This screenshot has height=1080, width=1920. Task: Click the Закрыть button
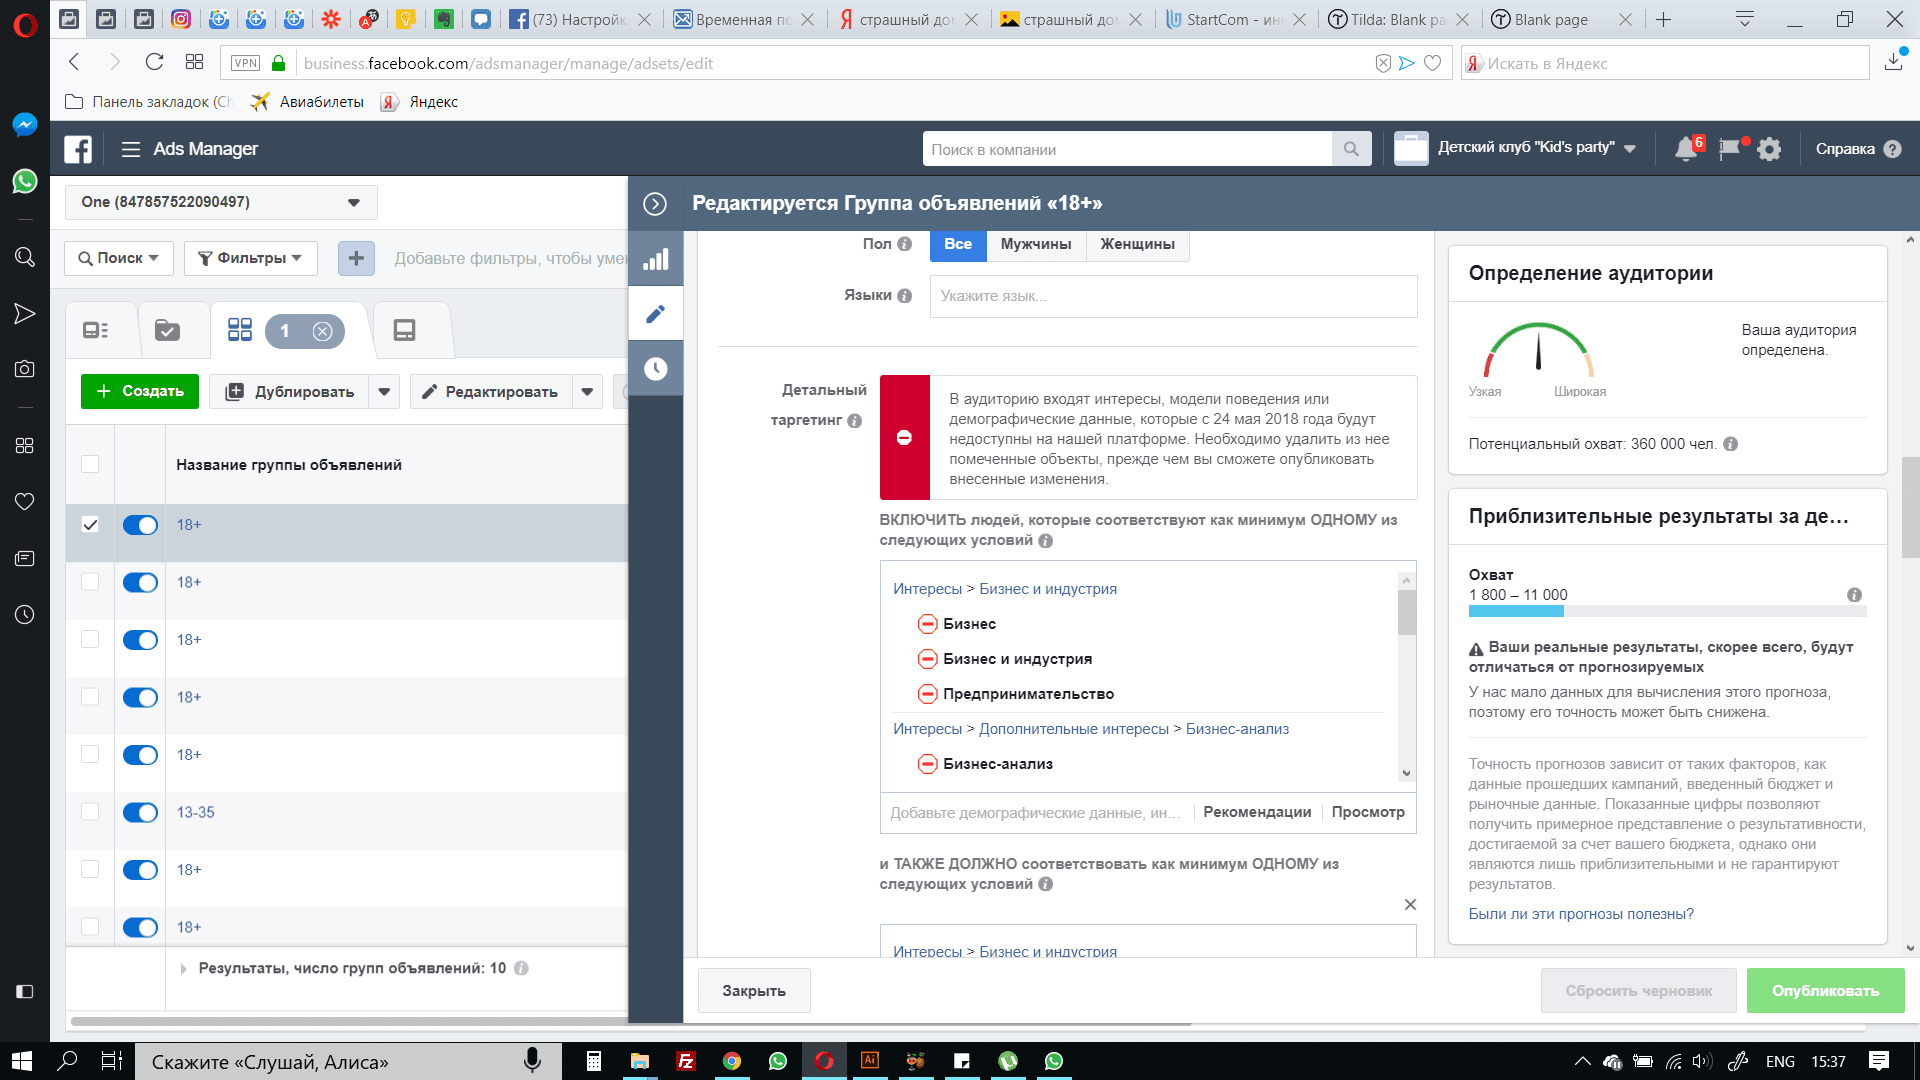coord(754,991)
